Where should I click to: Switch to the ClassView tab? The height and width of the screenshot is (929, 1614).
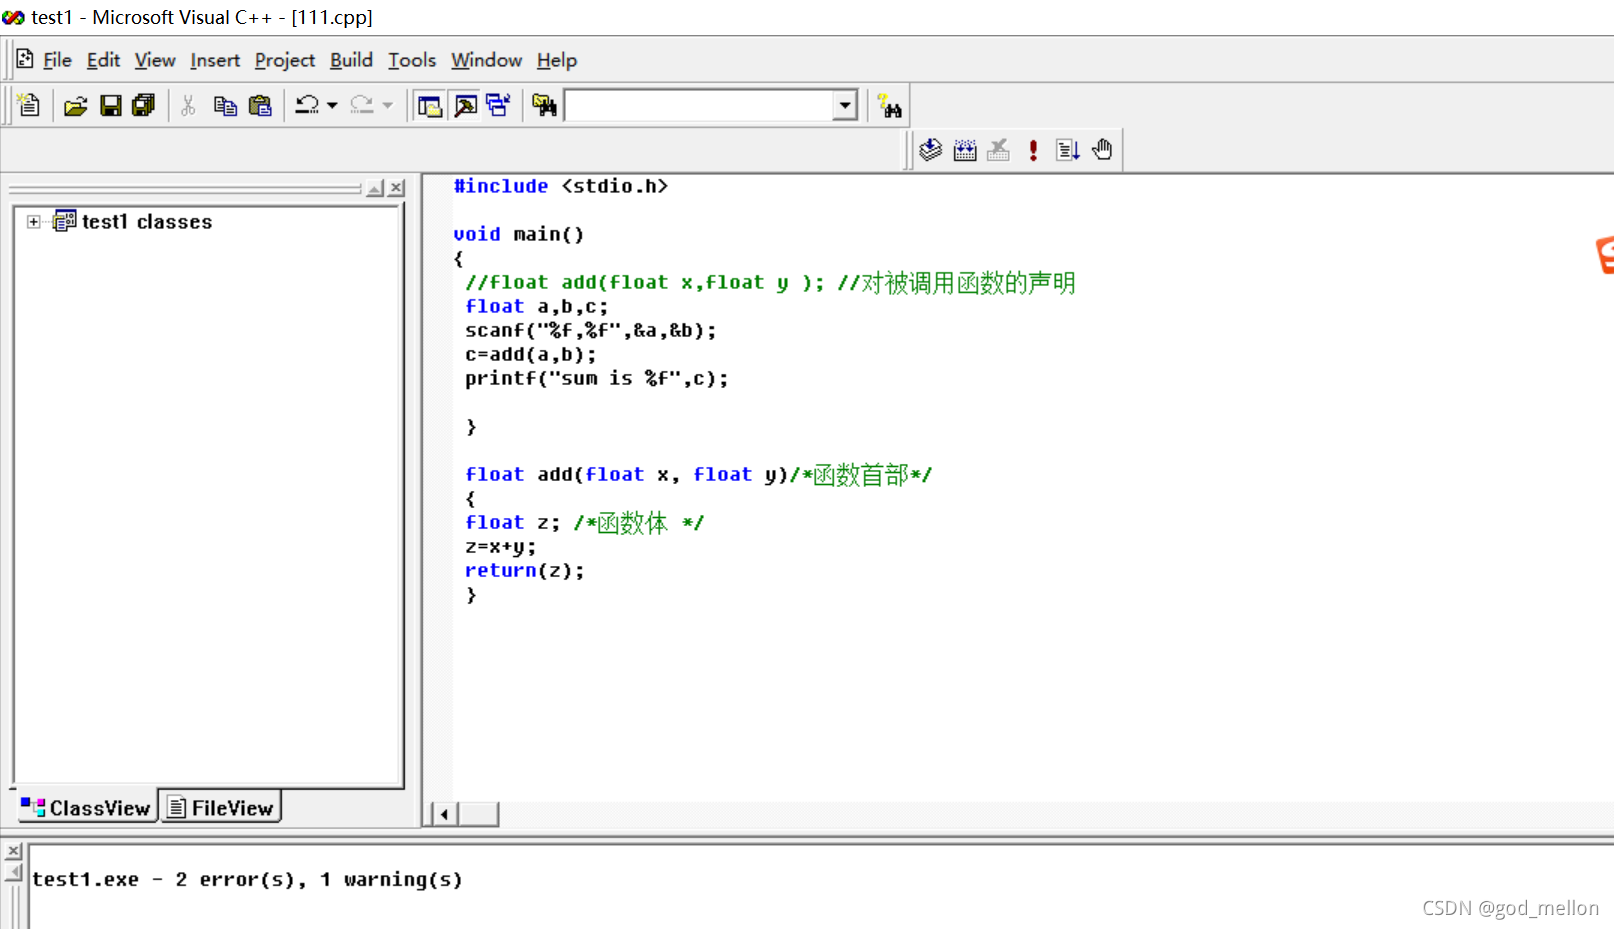tap(86, 807)
